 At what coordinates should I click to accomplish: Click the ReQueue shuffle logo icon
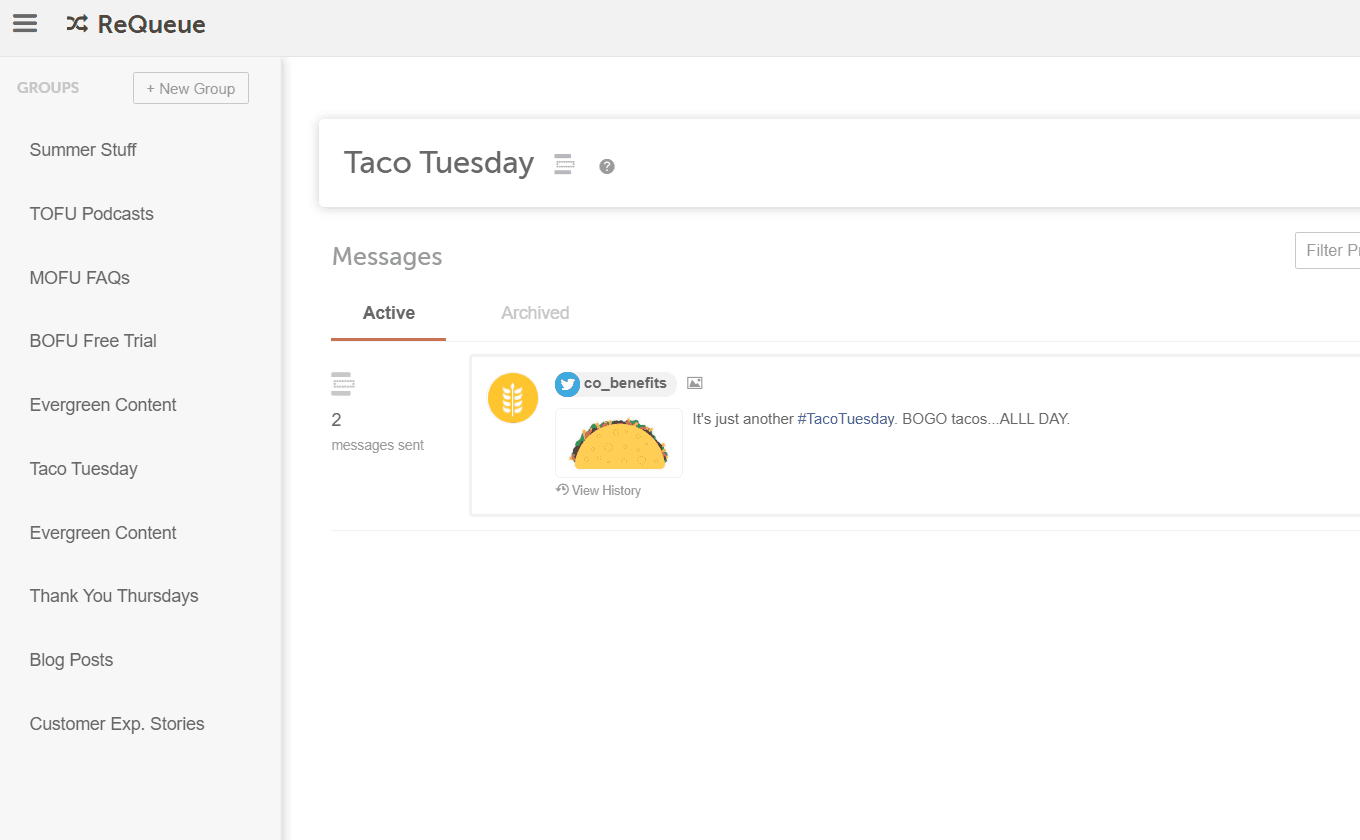pos(77,24)
